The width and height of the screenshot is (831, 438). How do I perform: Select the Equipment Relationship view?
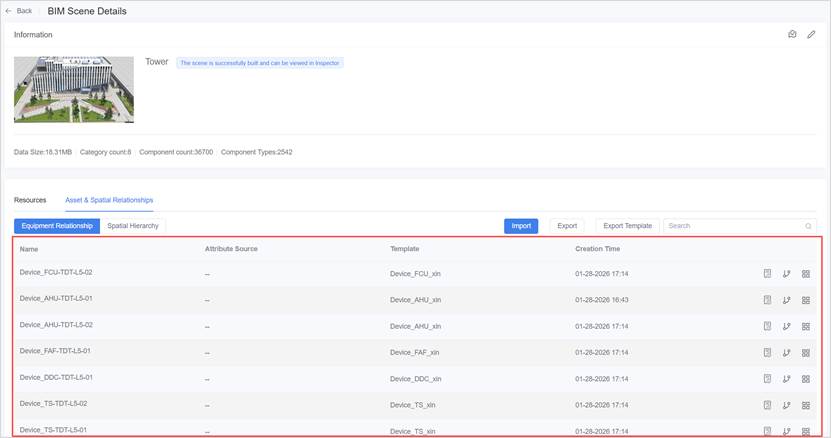click(x=56, y=226)
